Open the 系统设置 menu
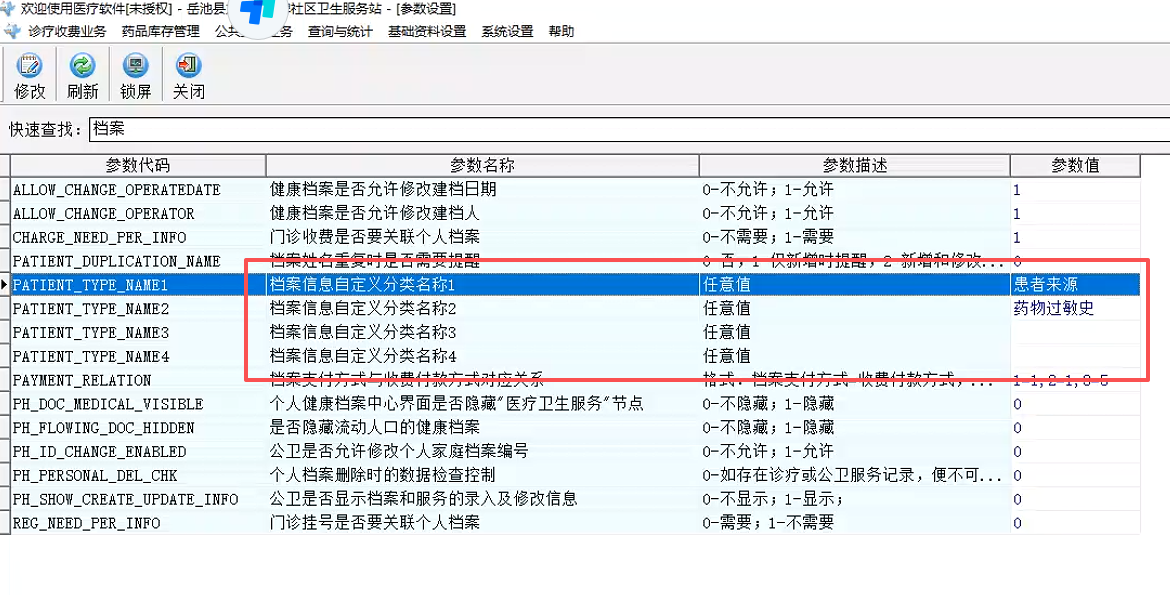1170x595 pixels. tap(507, 31)
